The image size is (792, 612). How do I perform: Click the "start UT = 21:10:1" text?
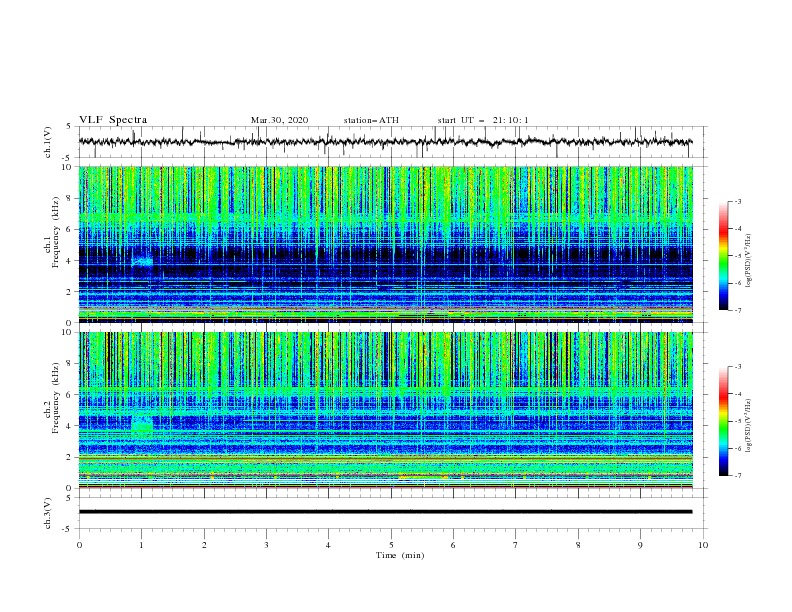pyautogui.click(x=483, y=120)
